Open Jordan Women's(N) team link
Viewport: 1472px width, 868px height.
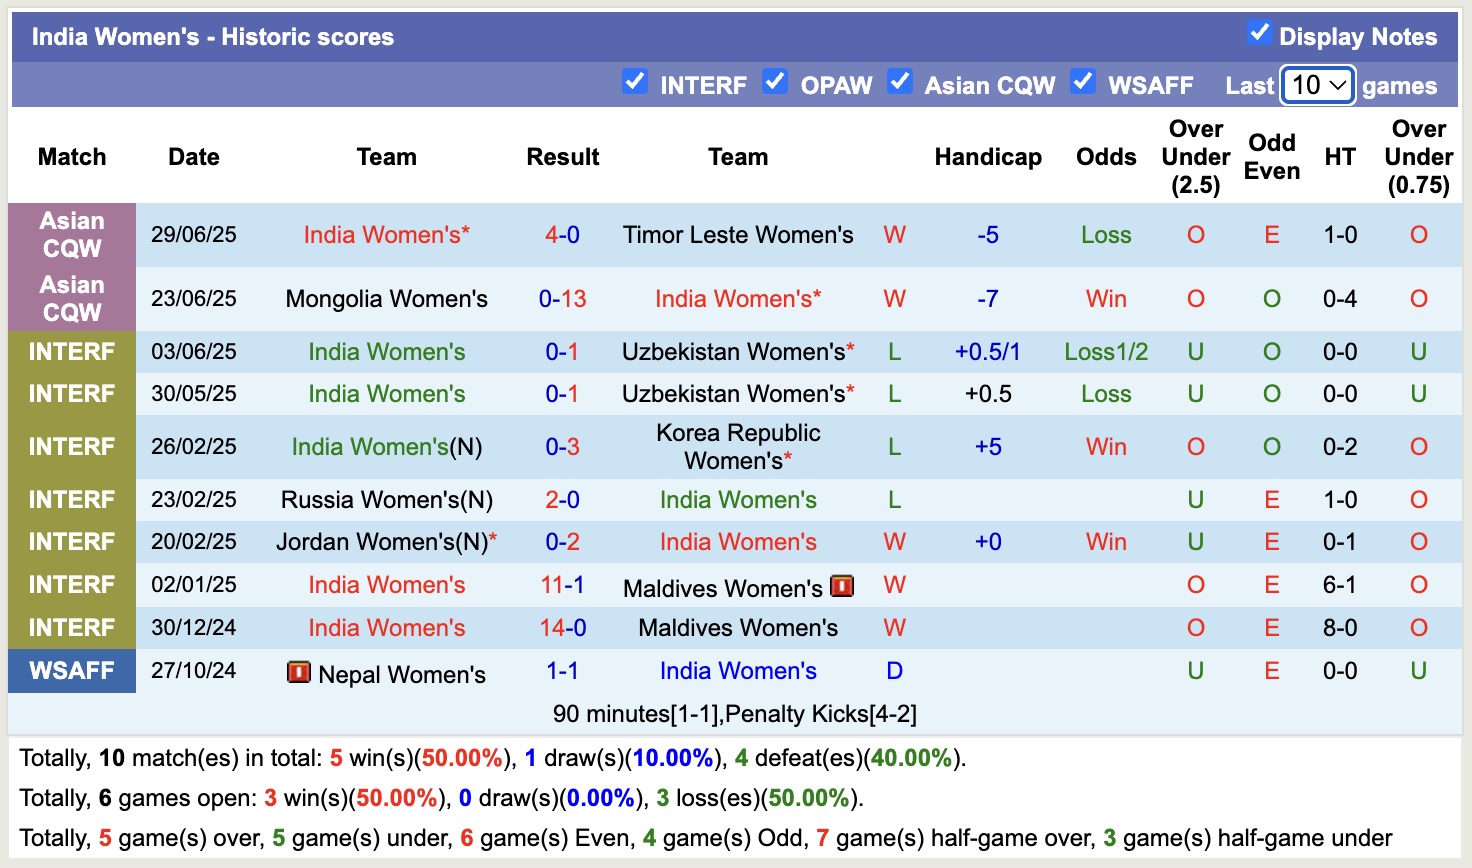(x=382, y=542)
